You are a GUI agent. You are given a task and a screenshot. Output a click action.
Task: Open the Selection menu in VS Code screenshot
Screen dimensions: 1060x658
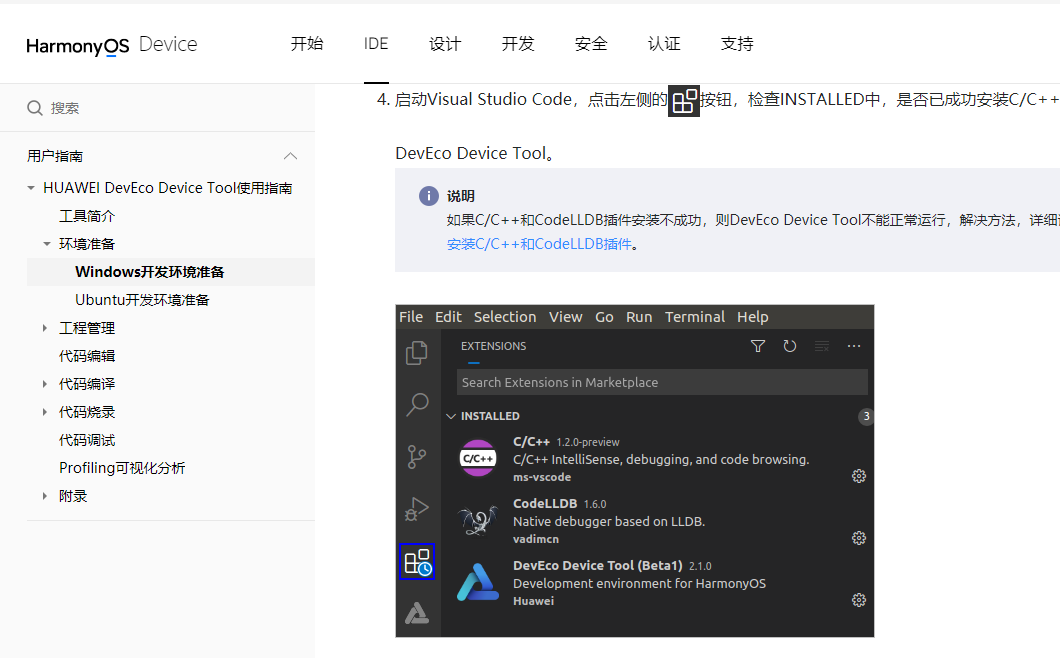pos(505,317)
